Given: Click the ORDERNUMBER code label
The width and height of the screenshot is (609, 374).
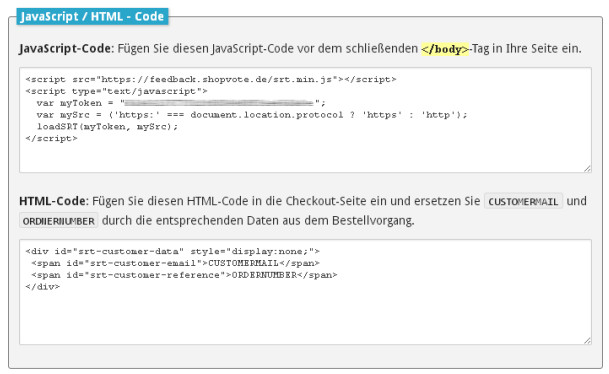Looking at the screenshot, I should 59,221.
